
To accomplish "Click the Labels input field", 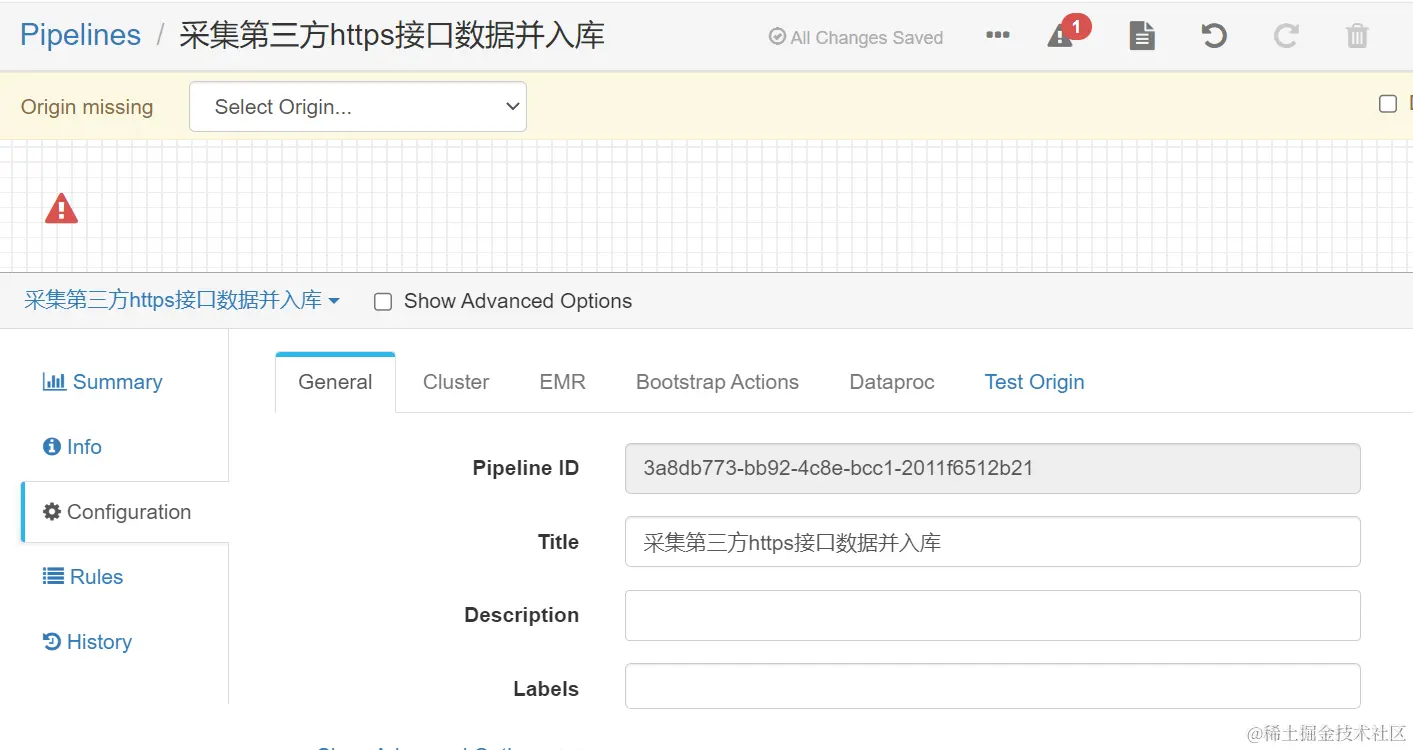I will [992, 686].
